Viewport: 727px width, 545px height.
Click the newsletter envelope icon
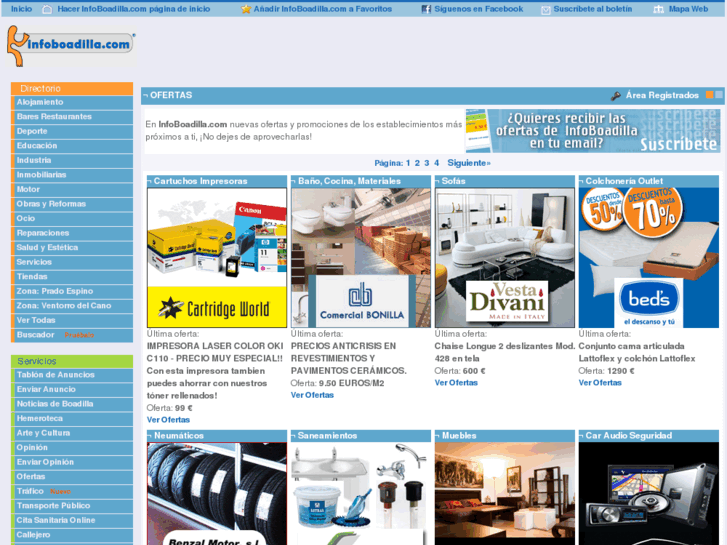546,10
